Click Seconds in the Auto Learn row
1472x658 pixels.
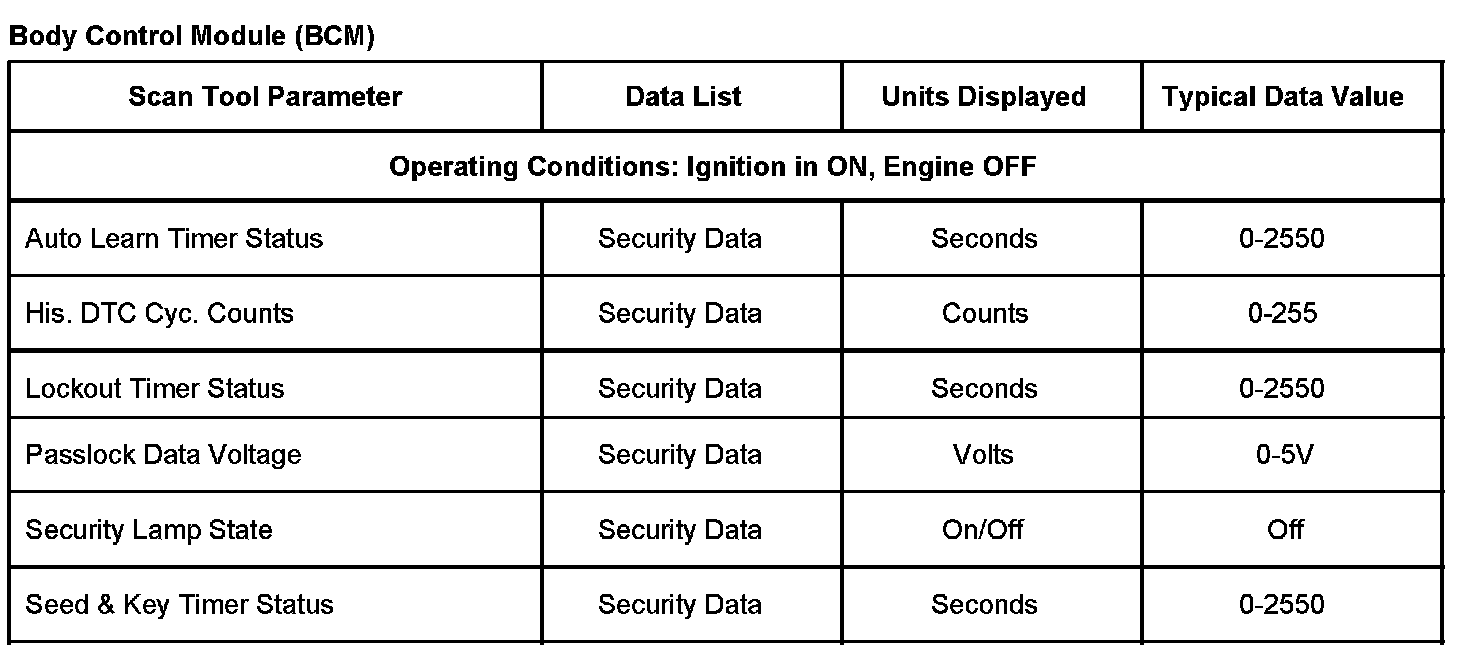[984, 239]
